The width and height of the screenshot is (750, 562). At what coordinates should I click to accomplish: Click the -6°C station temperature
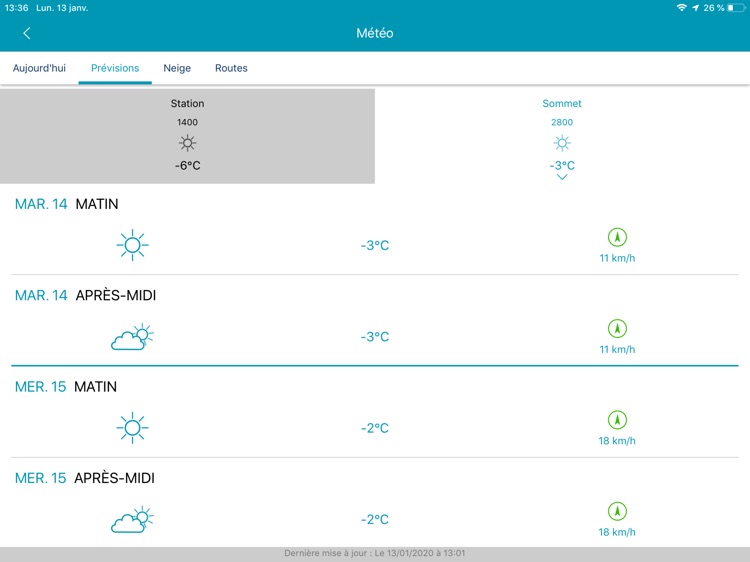[x=188, y=165]
